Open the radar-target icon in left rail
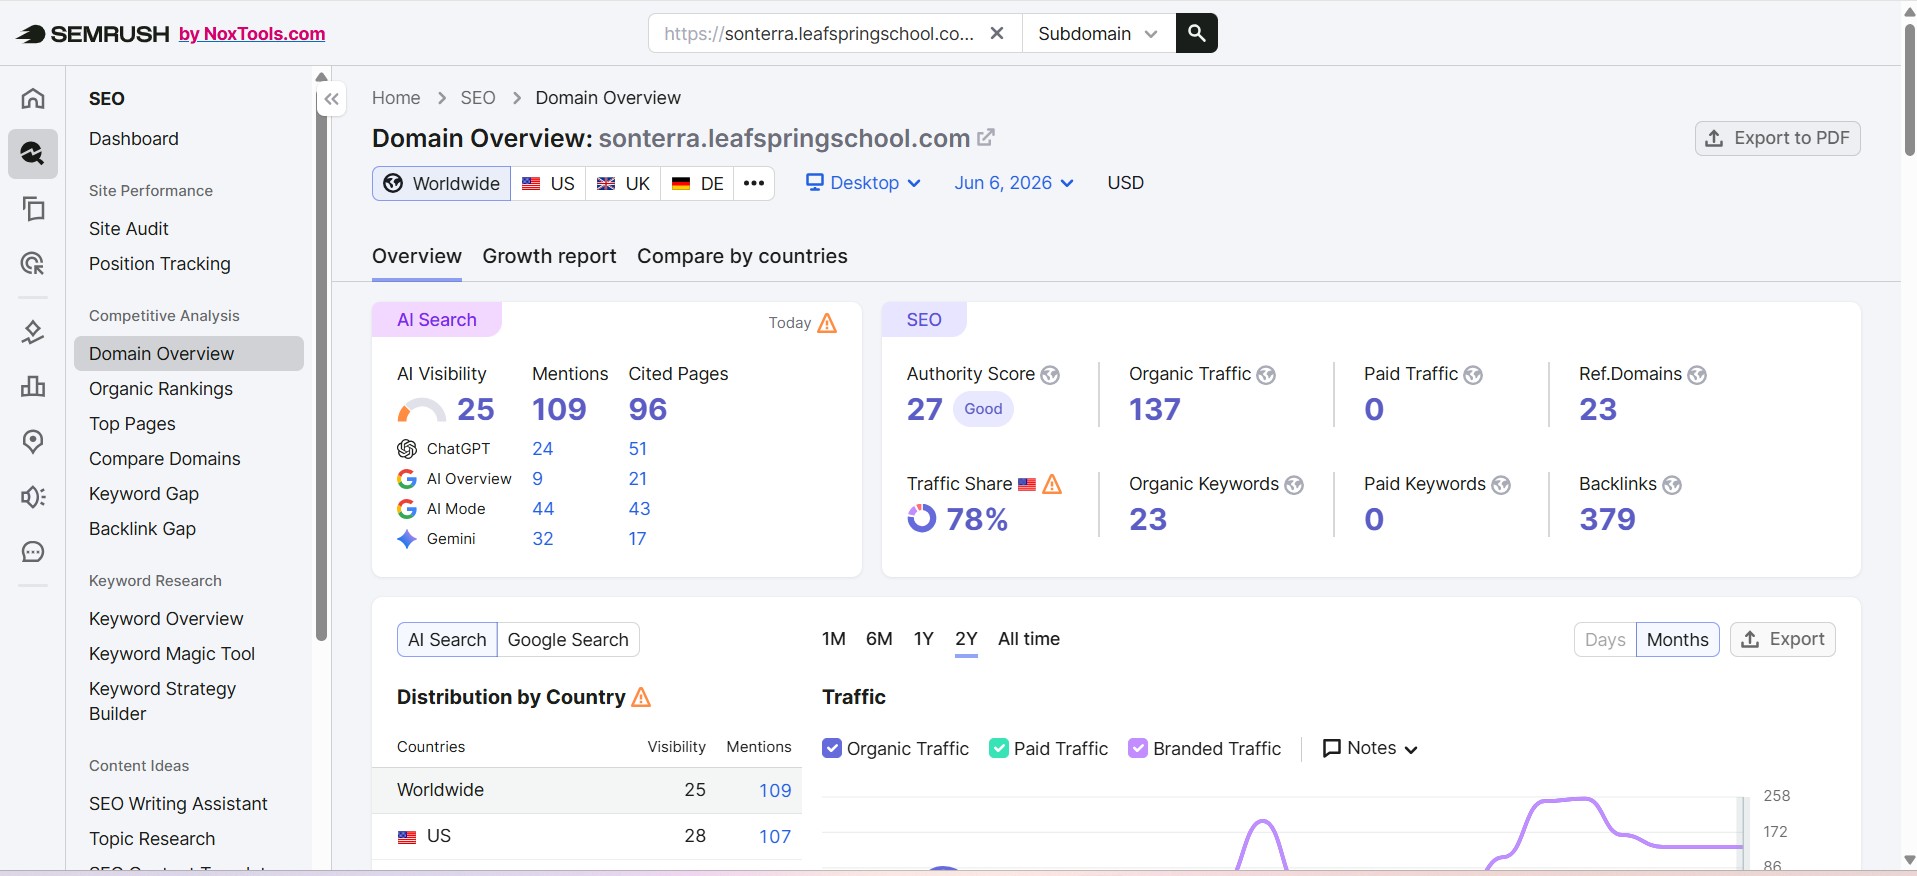1917x876 pixels. point(33,263)
